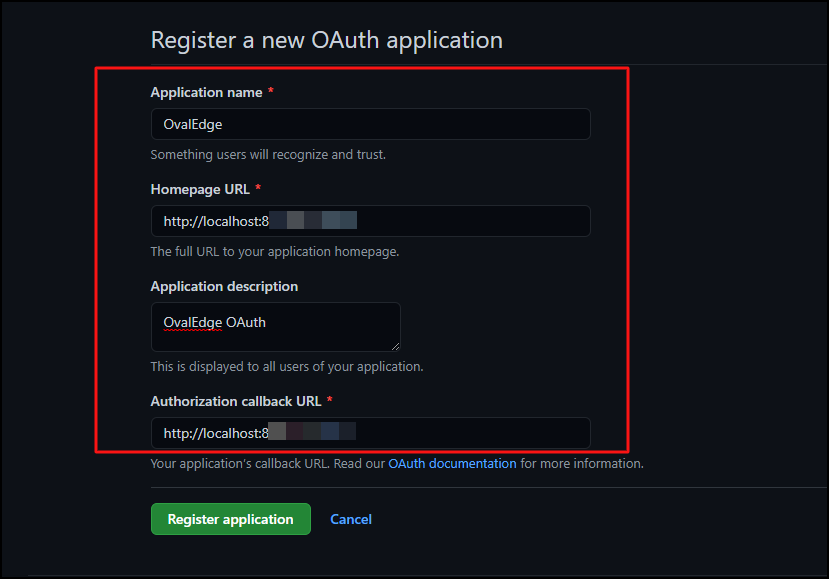Click the underlined word OvalEdge in description
The height and width of the screenshot is (579, 829).
(193, 322)
